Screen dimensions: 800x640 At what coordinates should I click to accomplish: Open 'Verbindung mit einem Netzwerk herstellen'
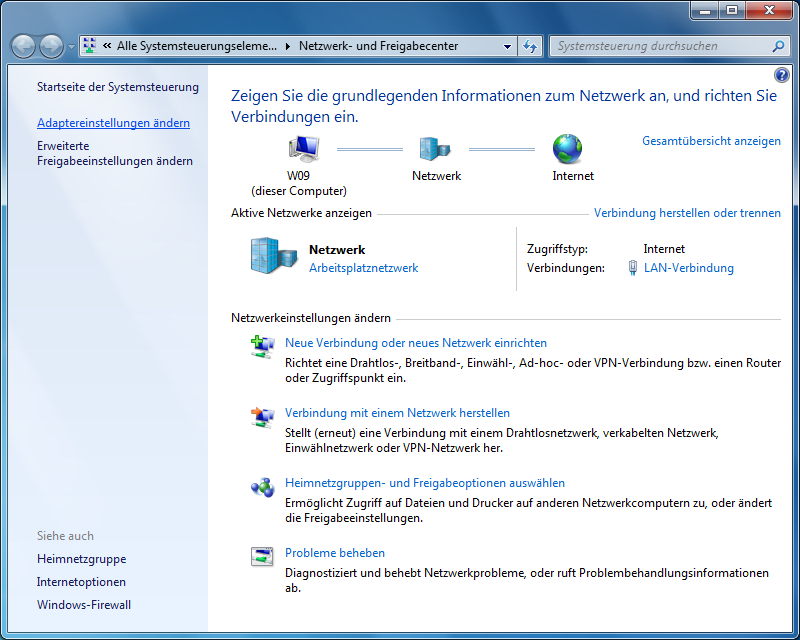(x=397, y=413)
